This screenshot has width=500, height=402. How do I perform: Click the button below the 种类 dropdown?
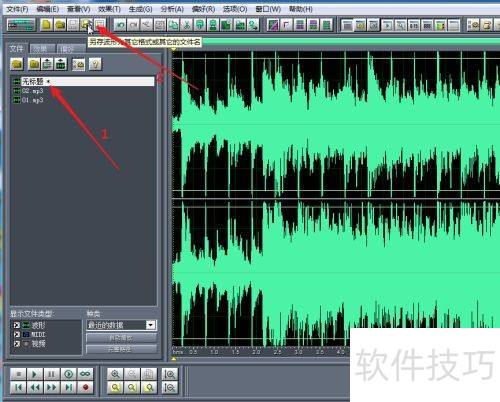point(121,338)
